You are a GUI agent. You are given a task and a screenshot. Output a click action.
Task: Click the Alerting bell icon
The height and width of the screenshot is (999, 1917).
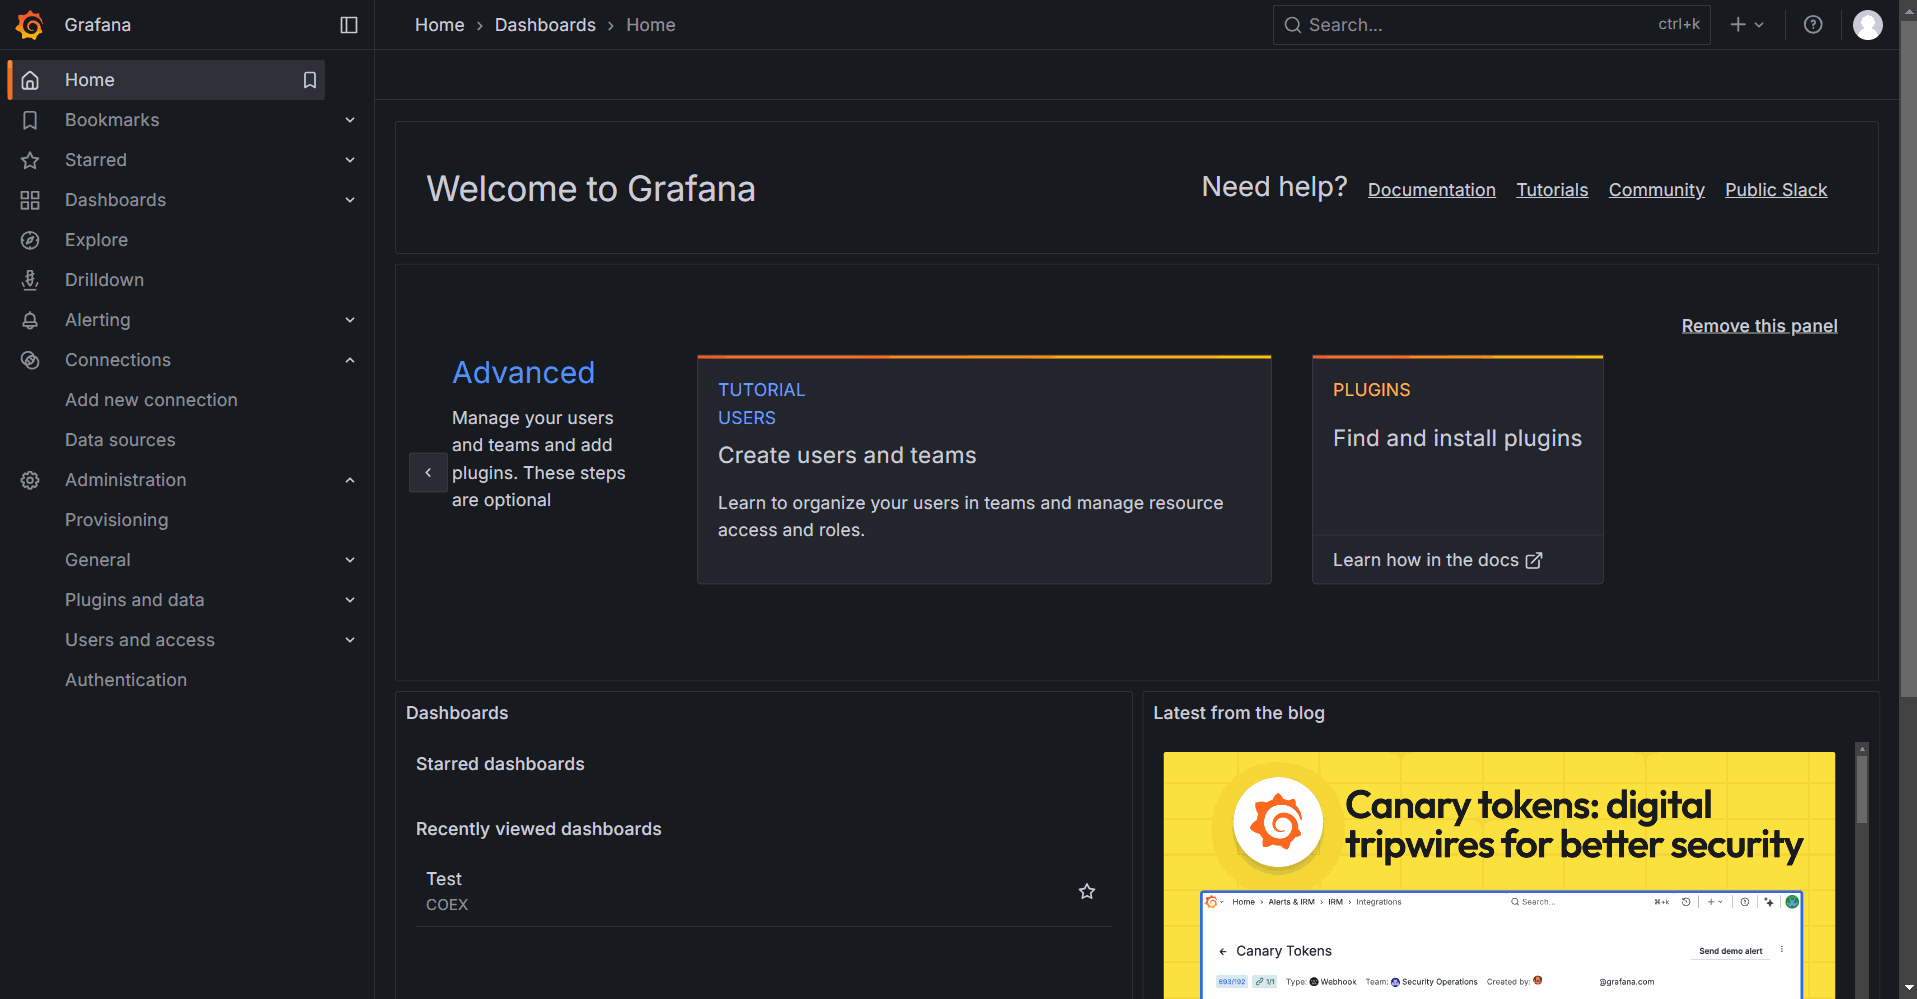click(x=30, y=320)
